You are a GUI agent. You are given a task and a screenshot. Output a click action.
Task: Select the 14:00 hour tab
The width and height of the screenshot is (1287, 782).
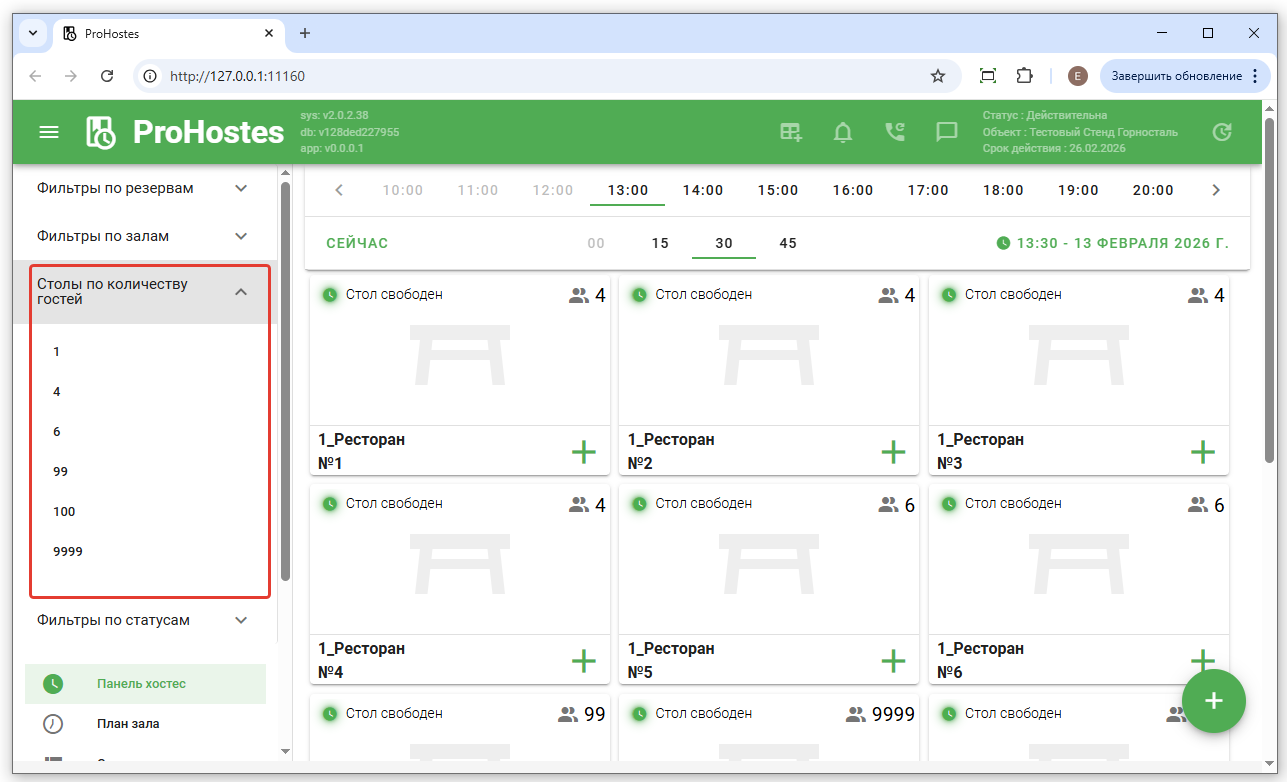pyautogui.click(x=702, y=190)
